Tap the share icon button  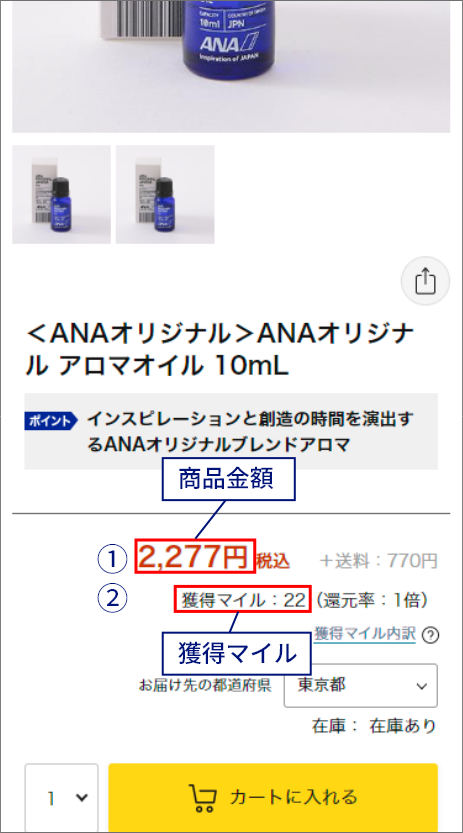425,280
